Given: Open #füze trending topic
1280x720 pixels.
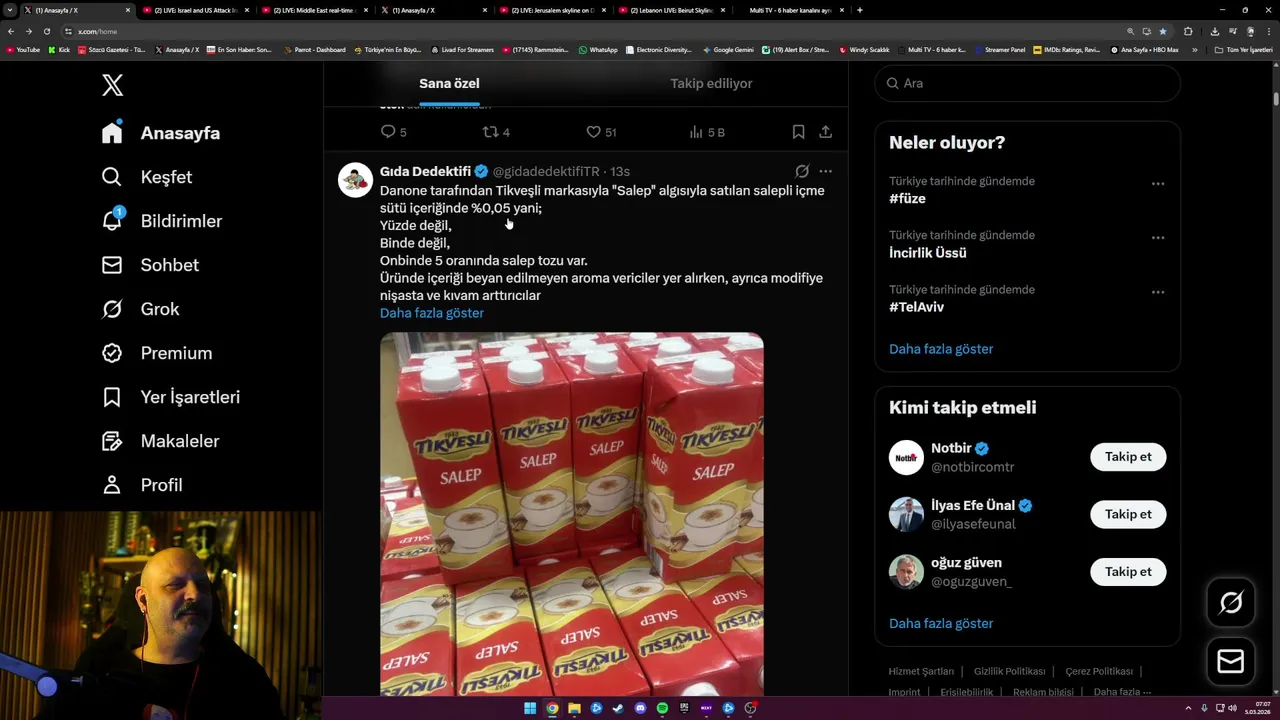Looking at the screenshot, I should click(907, 199).
